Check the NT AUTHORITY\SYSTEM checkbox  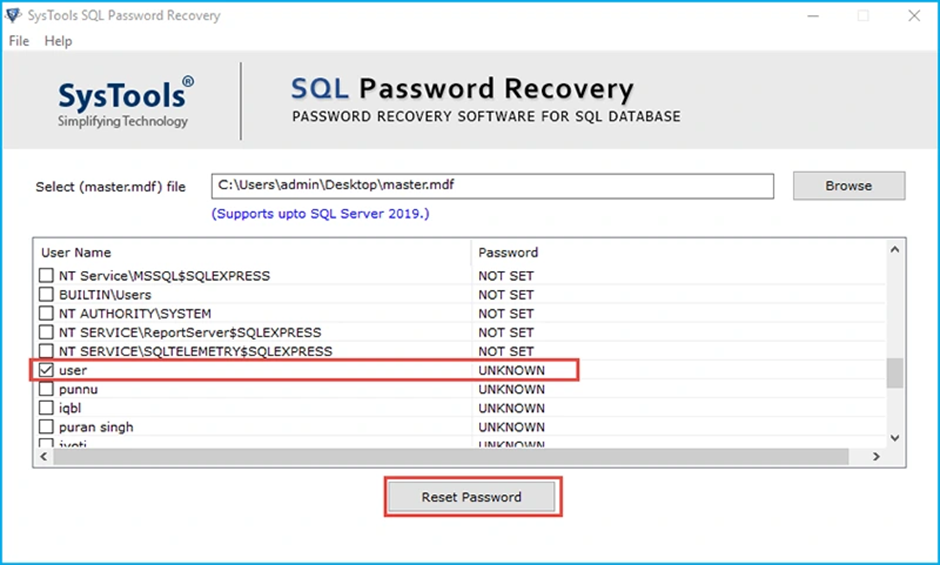pyautogui.click(x=46, y=314)
